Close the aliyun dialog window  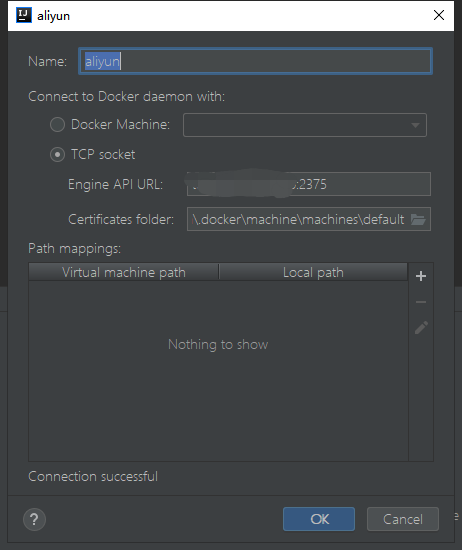pyautogui.click(x=438, y=15)
